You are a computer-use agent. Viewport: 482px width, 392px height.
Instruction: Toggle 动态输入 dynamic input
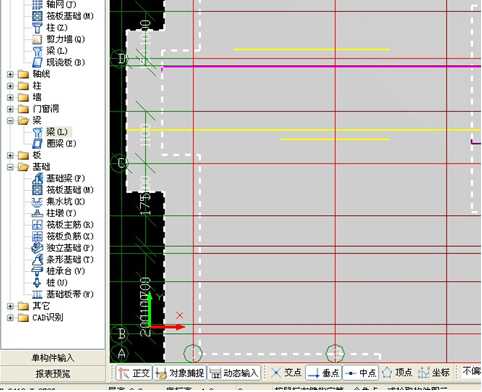[234, 373]
